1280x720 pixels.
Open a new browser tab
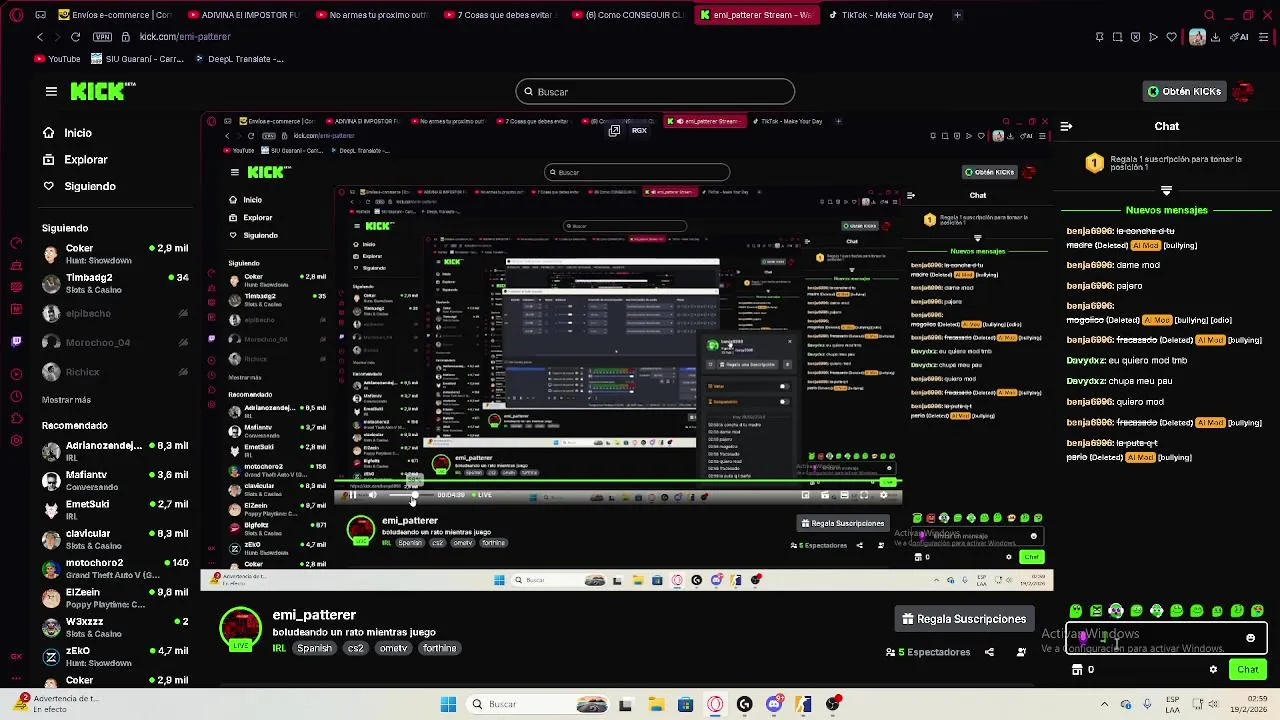957,15
